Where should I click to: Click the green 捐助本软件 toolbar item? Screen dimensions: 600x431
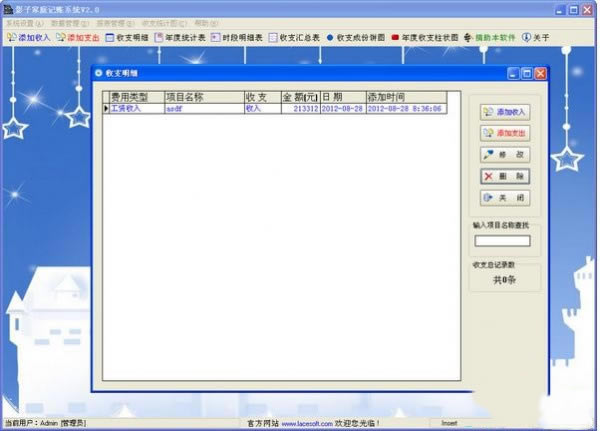(x=489, y=38)
